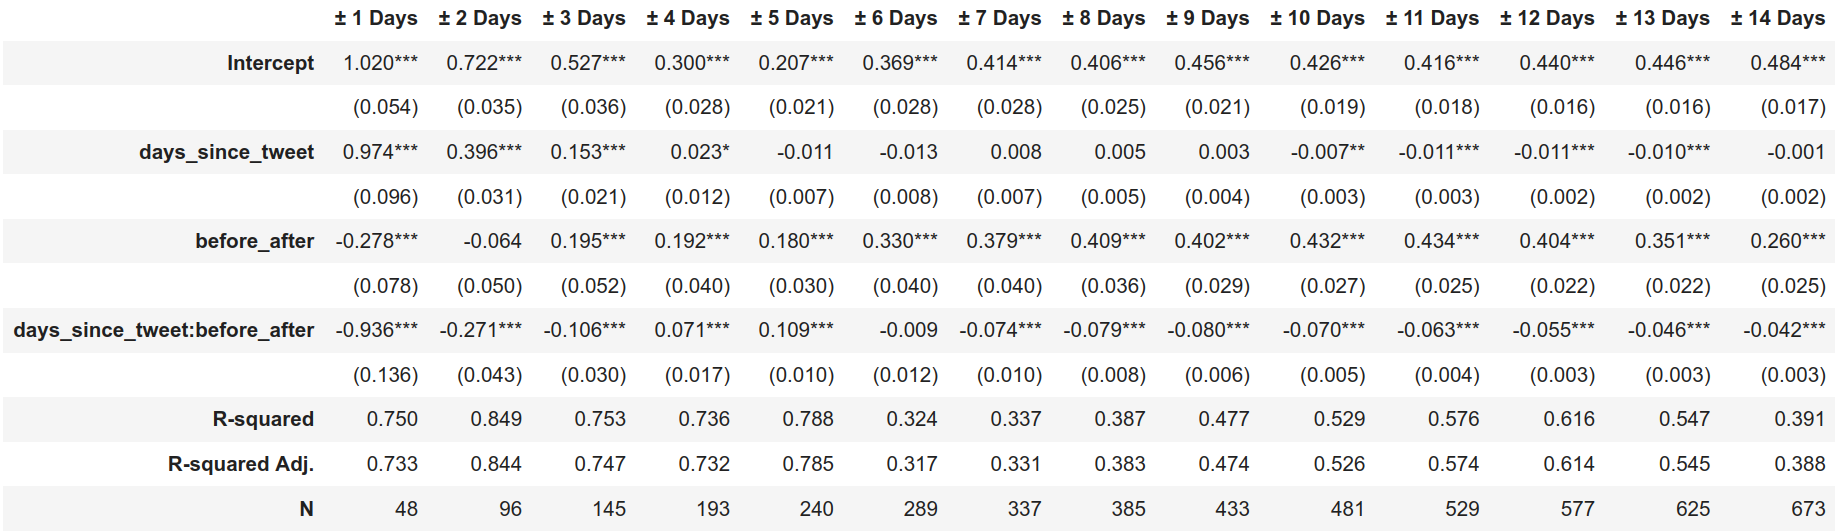The height and width of the screenshot is (532, 1835).
Task: Select the N row label
Action: [306, 509]
